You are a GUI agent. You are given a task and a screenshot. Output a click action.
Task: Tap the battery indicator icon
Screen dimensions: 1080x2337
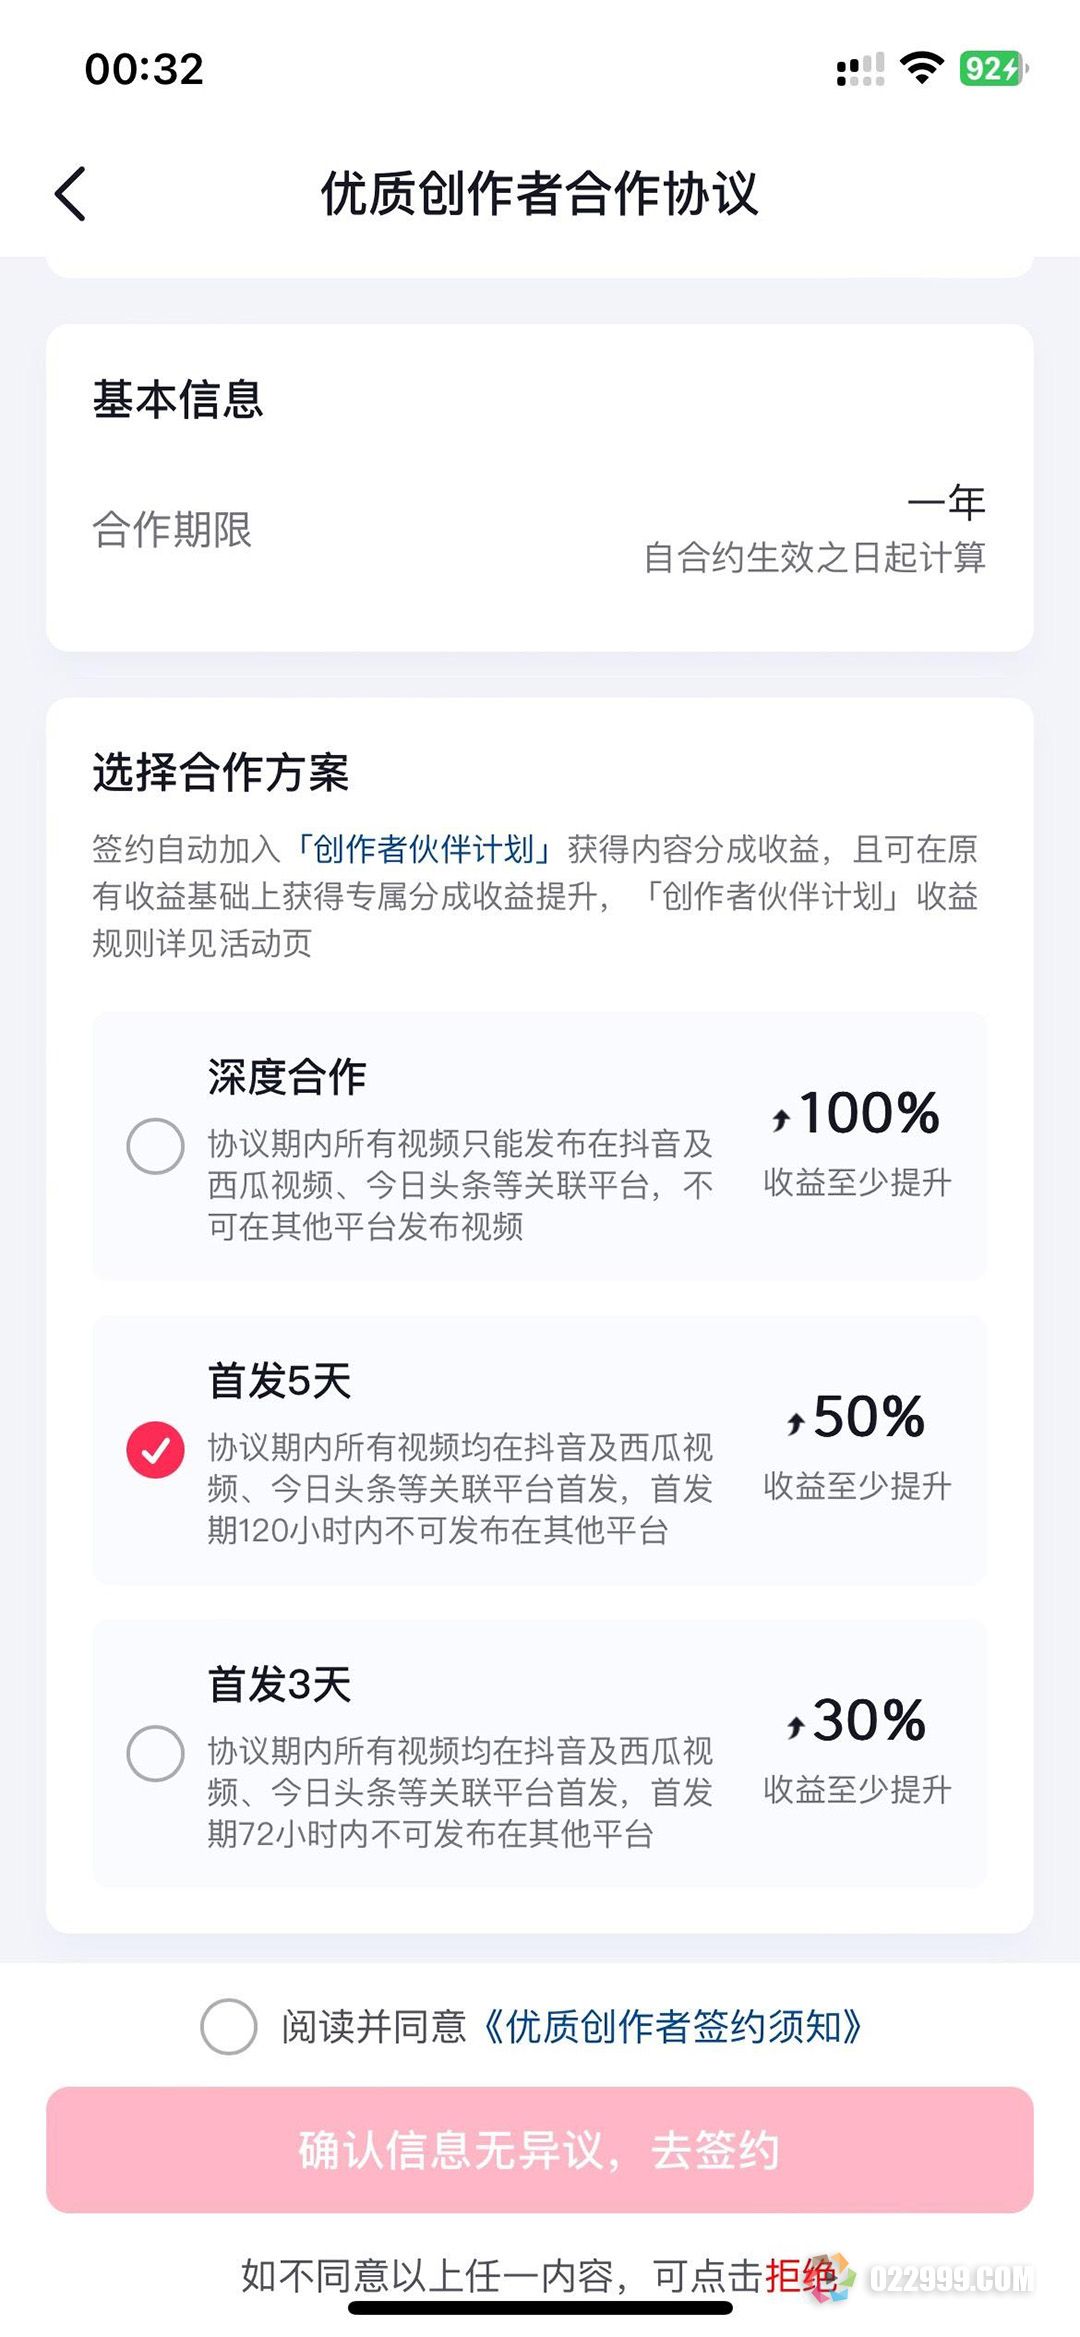pyautogui.click(x=993, y=68)
